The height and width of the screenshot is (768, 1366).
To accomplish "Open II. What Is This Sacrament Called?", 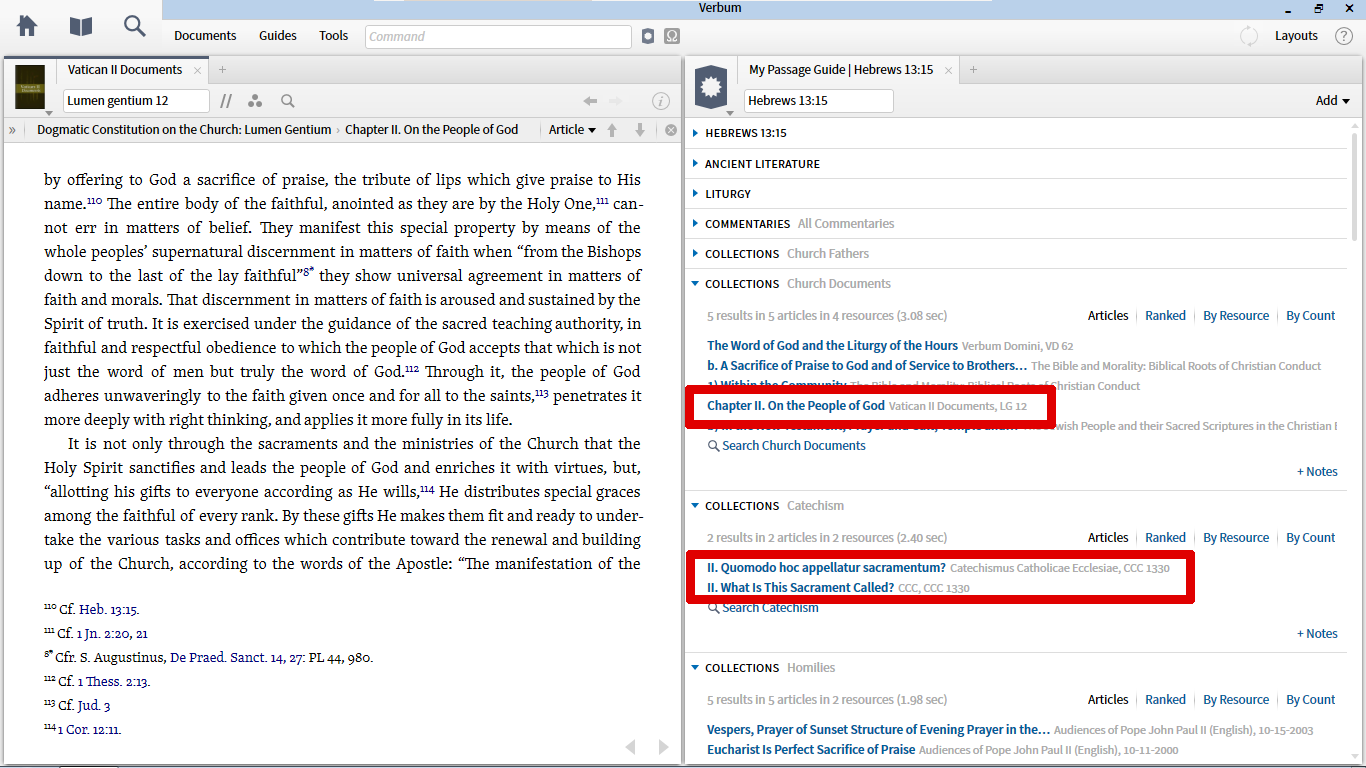I will (800, 588).
